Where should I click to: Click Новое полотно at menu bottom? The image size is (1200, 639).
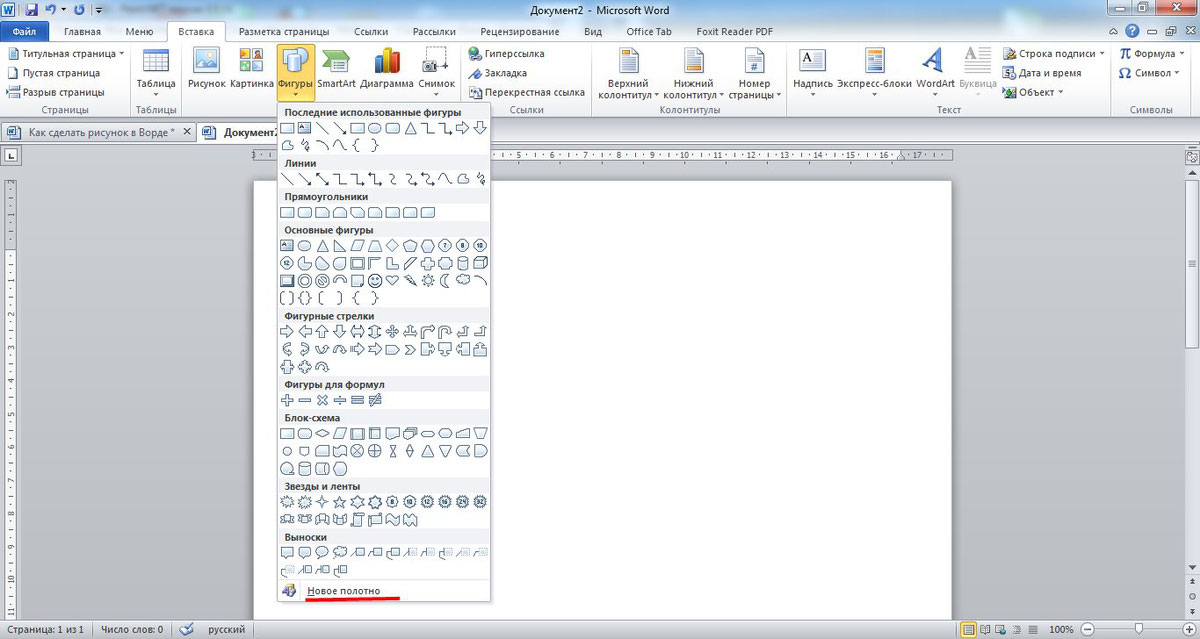click(343, 591)
